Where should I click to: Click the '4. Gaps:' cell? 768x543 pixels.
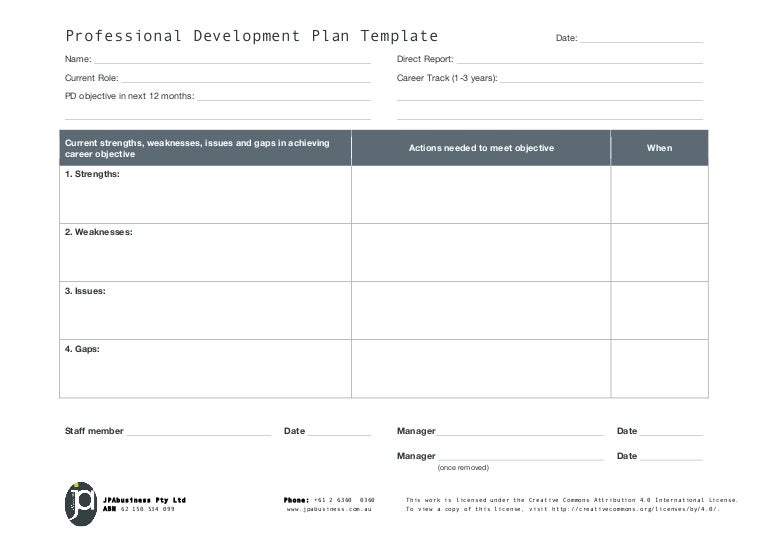coord(205,369)
